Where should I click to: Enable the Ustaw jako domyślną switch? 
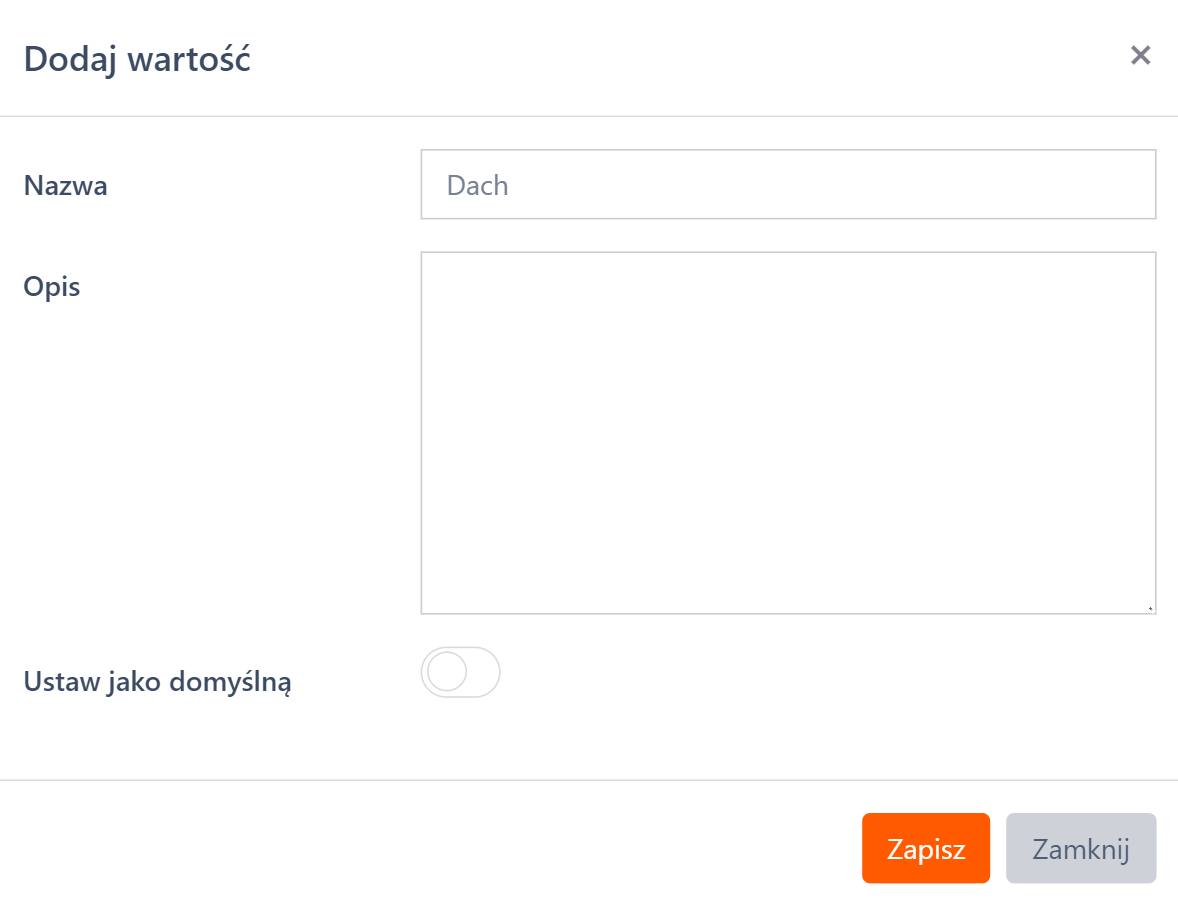pos(460,672)
